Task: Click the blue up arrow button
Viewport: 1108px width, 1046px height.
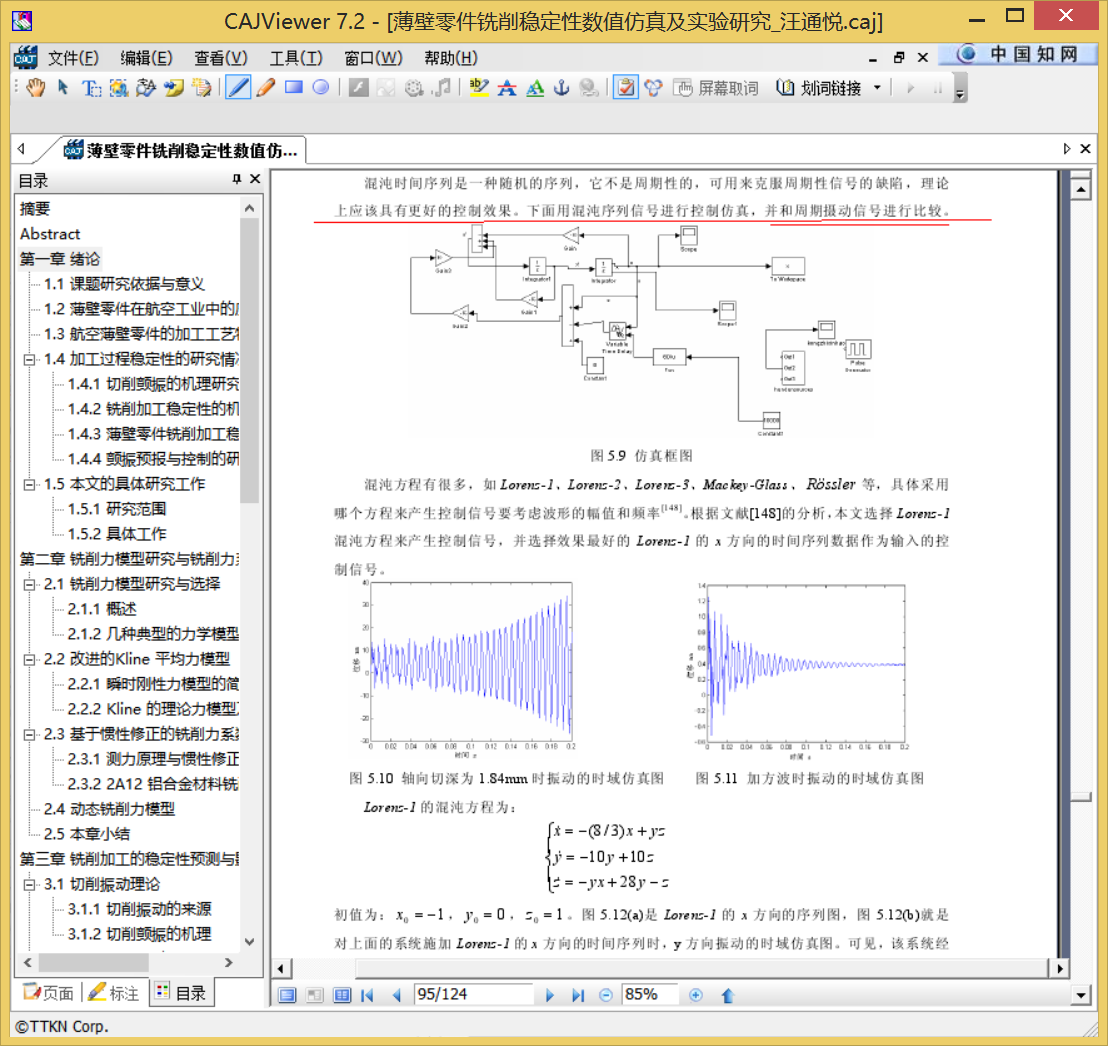Action: pos(728,995)
